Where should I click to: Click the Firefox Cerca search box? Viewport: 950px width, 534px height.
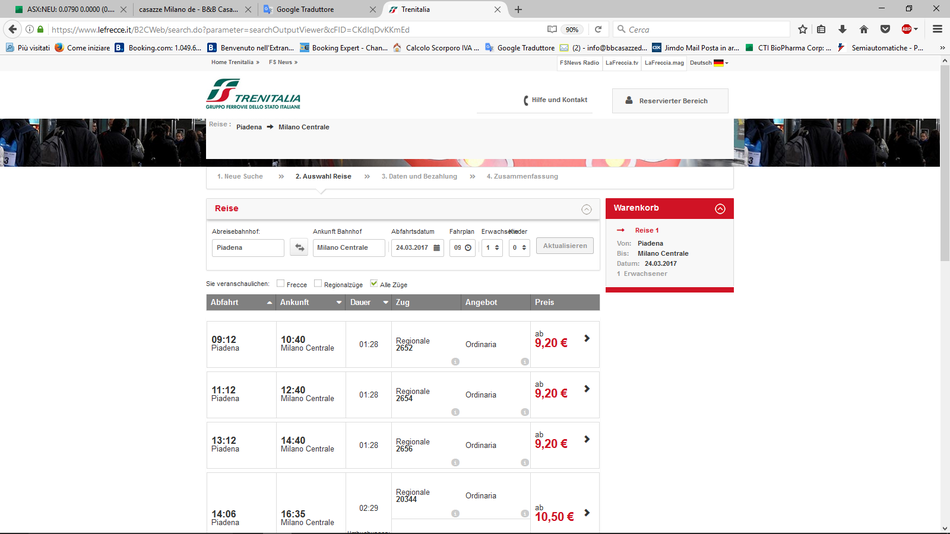tap(702, 29)
